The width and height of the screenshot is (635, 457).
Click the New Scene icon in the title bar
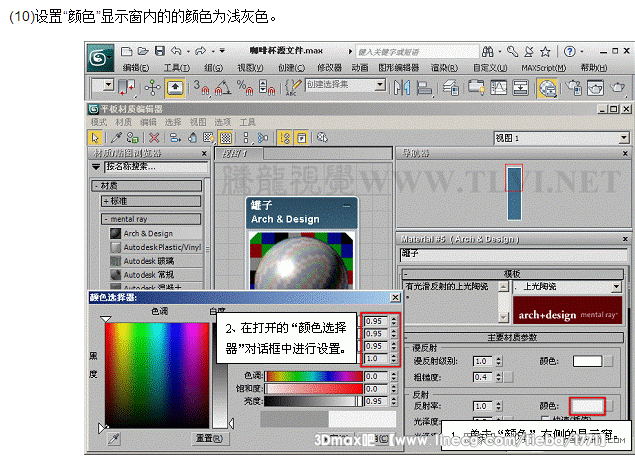[127, 51]
